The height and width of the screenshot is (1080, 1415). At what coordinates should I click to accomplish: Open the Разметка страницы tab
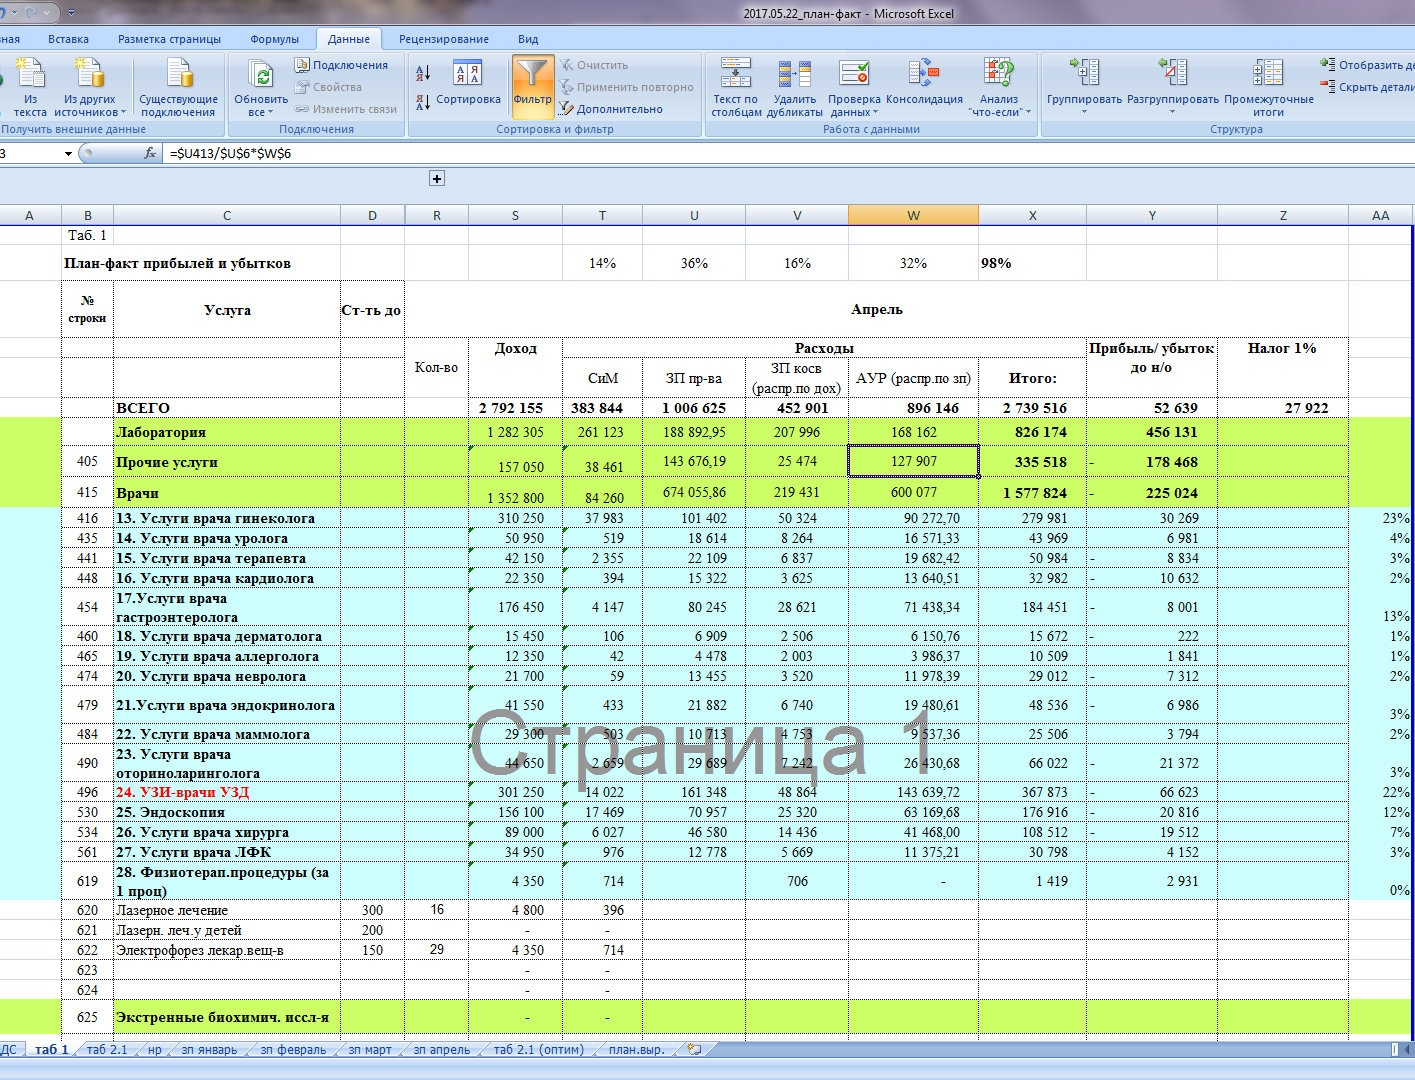click(169, 39)
